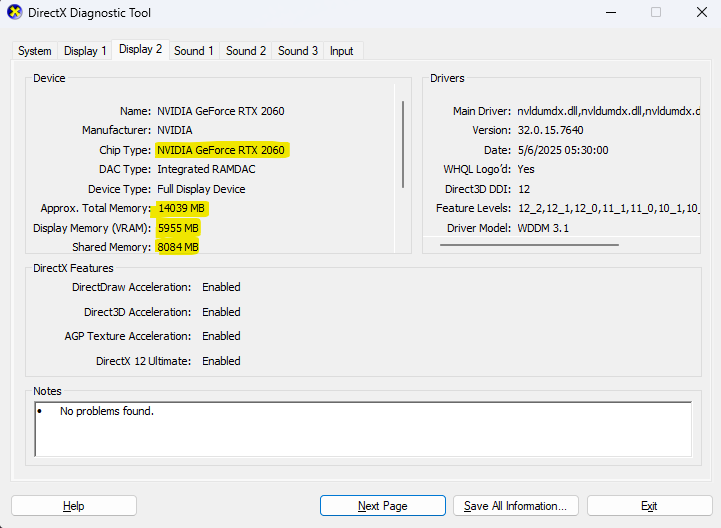The width and height of the screenshot is (721, 528).
Task: Click inside the Notes text box
Action: pos(363,429)
